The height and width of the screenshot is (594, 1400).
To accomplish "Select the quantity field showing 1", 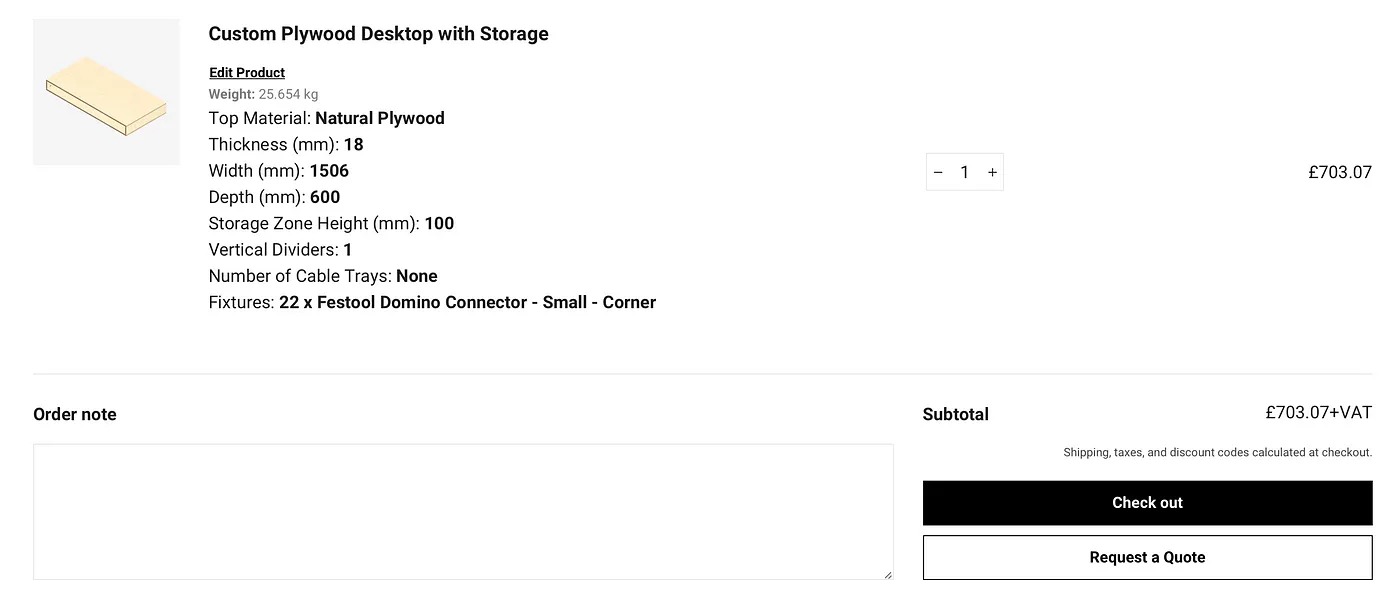I will coord(965,172).
